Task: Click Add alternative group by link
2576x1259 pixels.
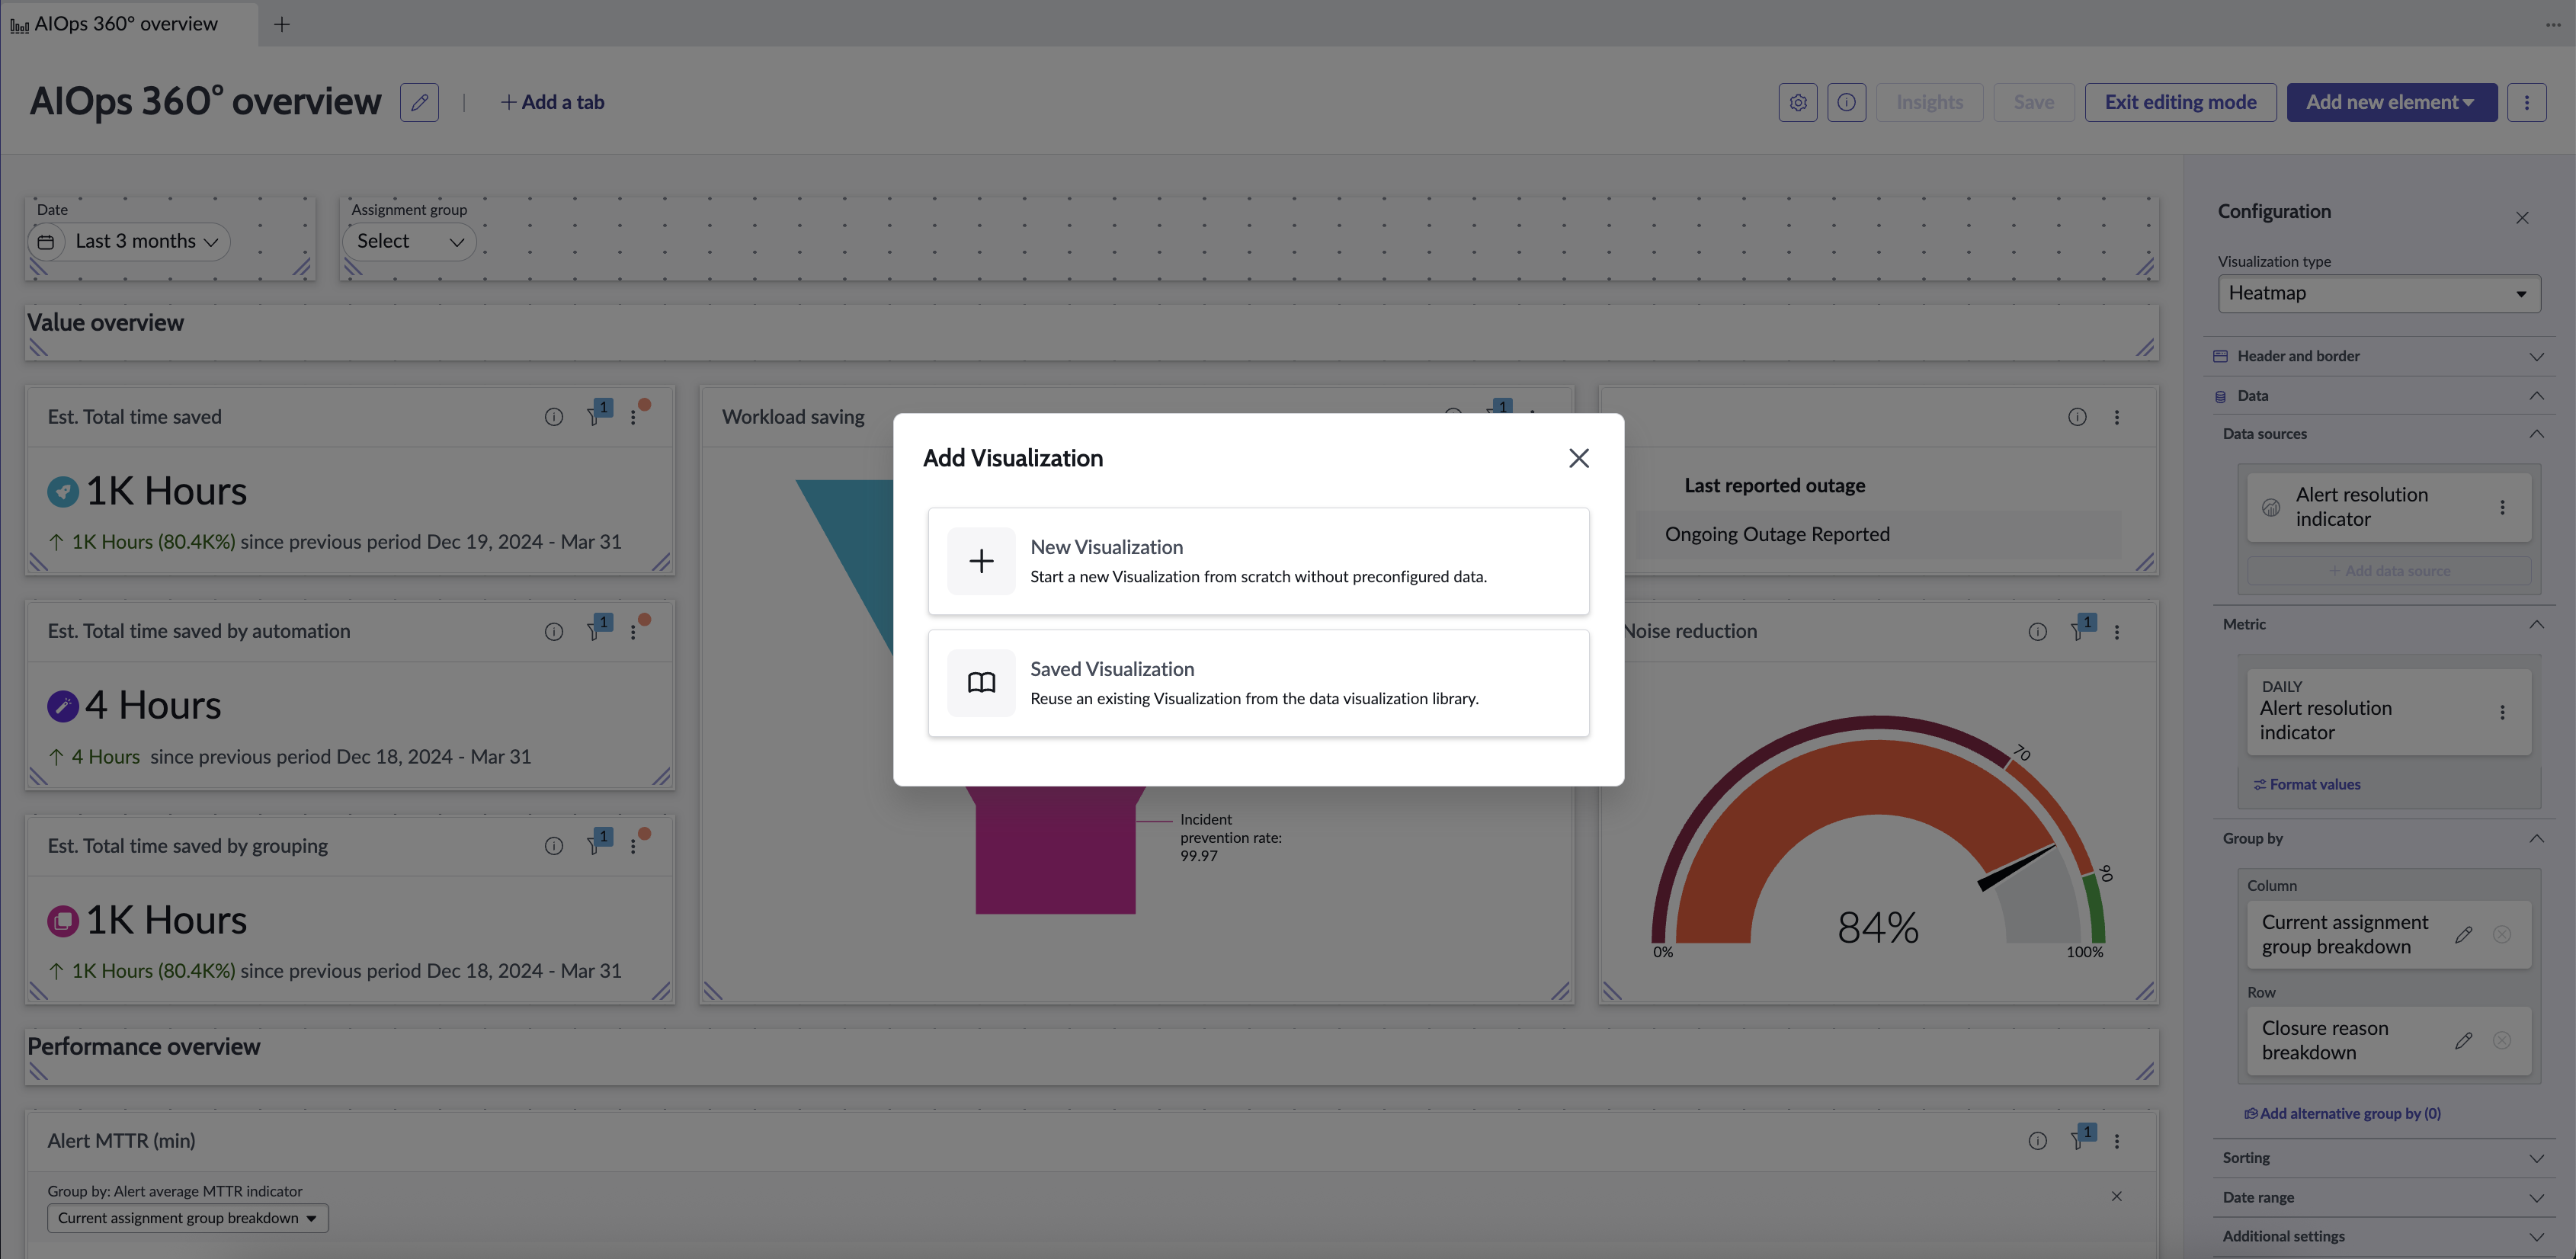Action: click(x=2342, y=1114)
